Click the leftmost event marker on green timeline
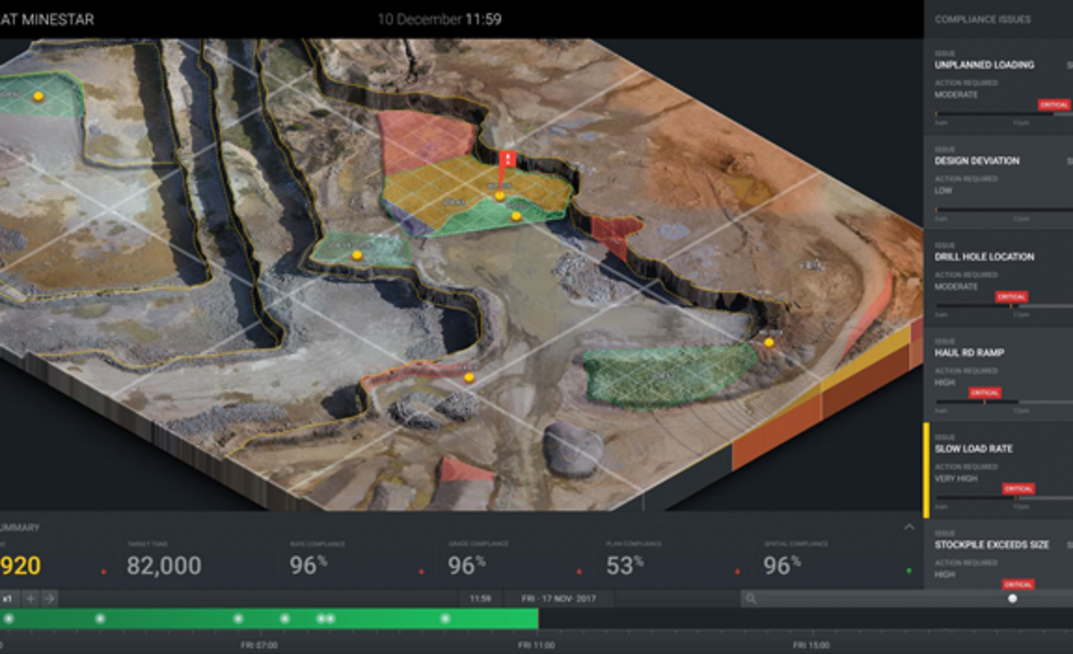This screenshot has width=1073, height=654. (x=9, y=619)
